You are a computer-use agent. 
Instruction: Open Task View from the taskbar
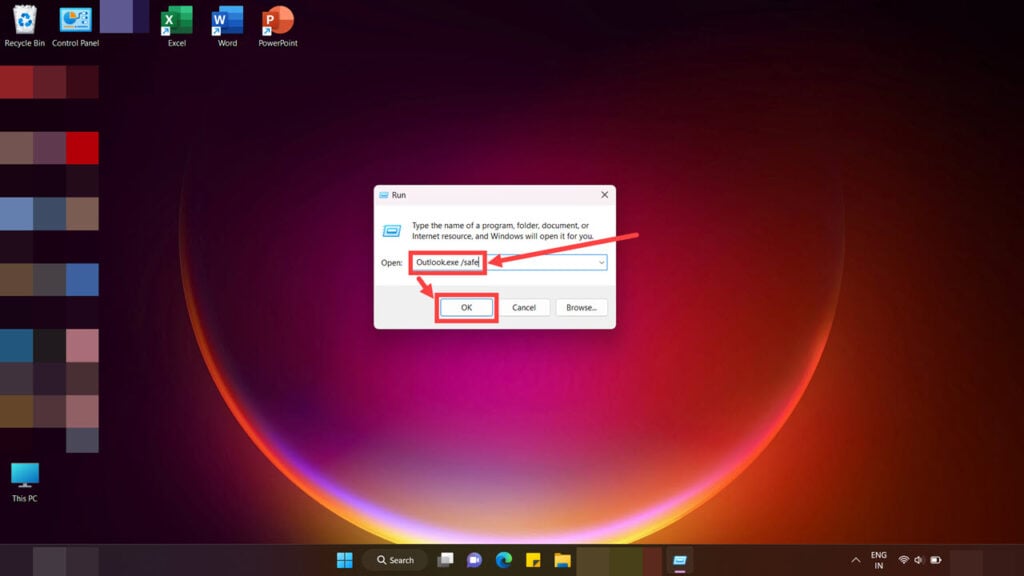pos(445,560)
